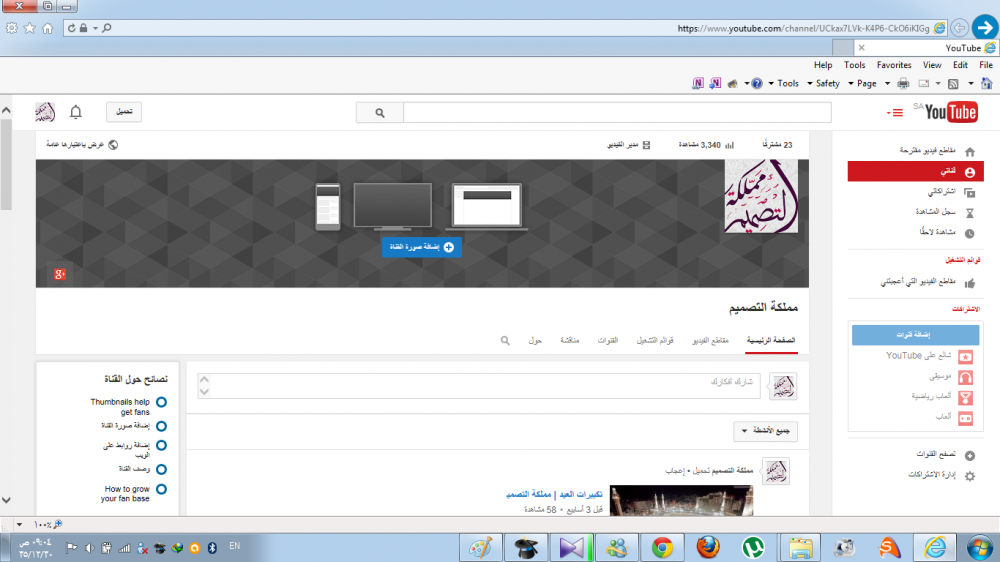The image size is (1000, 562).
Task: Switch to the 'مقاطع الفيديو' channel tab
Action: click(712, 341)
